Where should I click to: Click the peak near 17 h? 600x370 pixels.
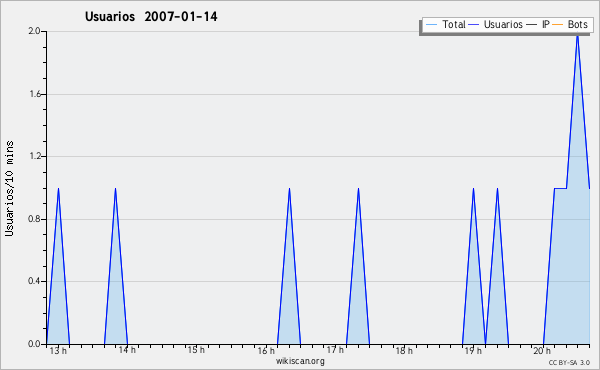[x=358, y=189]
